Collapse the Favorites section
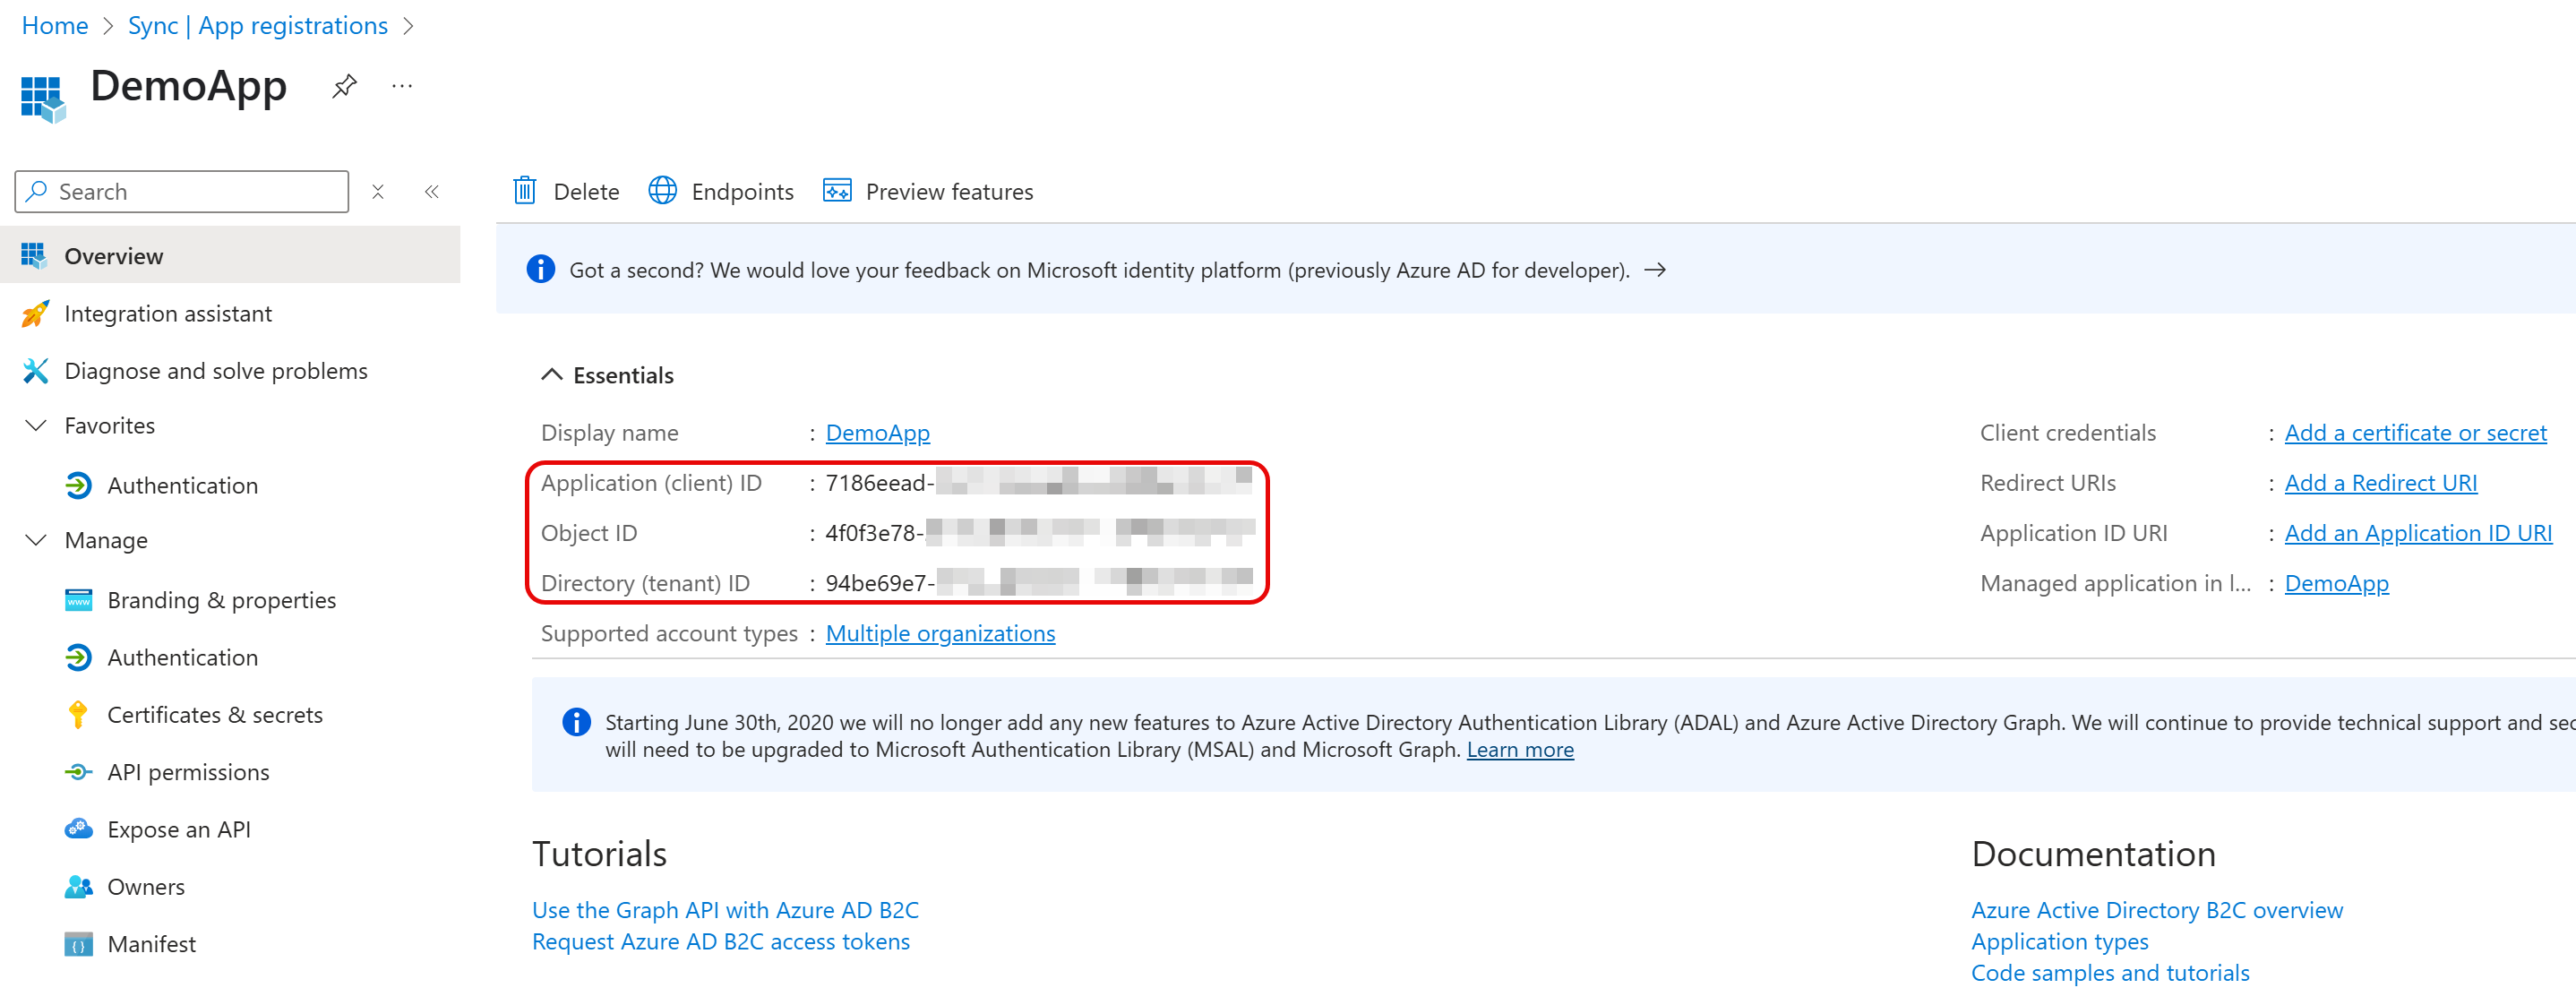Viewport: 2576px width, 1005px height. 36,425
